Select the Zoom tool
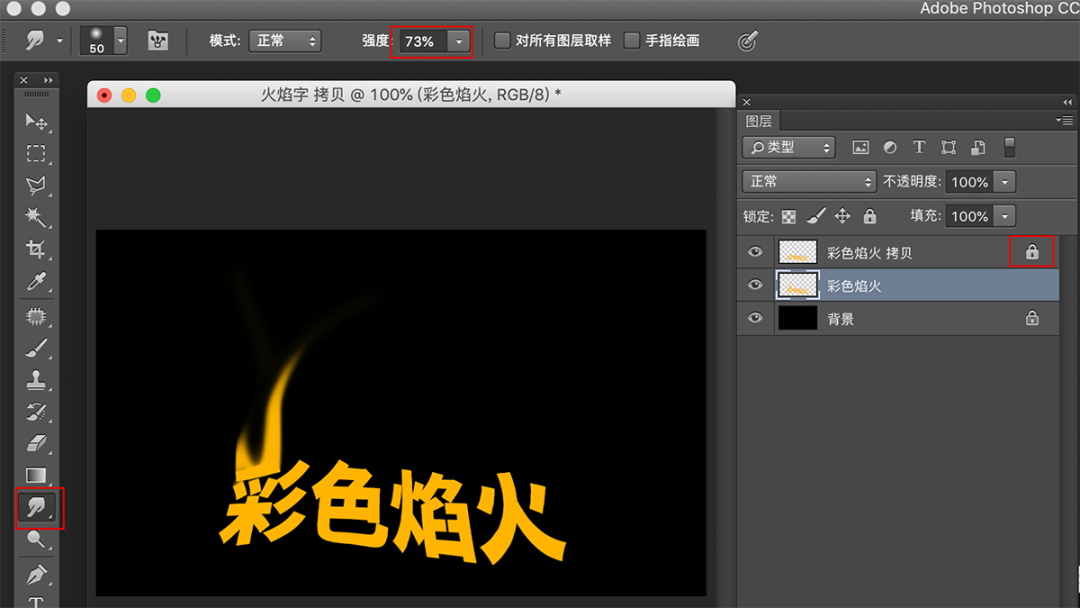Image resolution: width=1080 pixels, height=608 pixels. pos(36,539)
